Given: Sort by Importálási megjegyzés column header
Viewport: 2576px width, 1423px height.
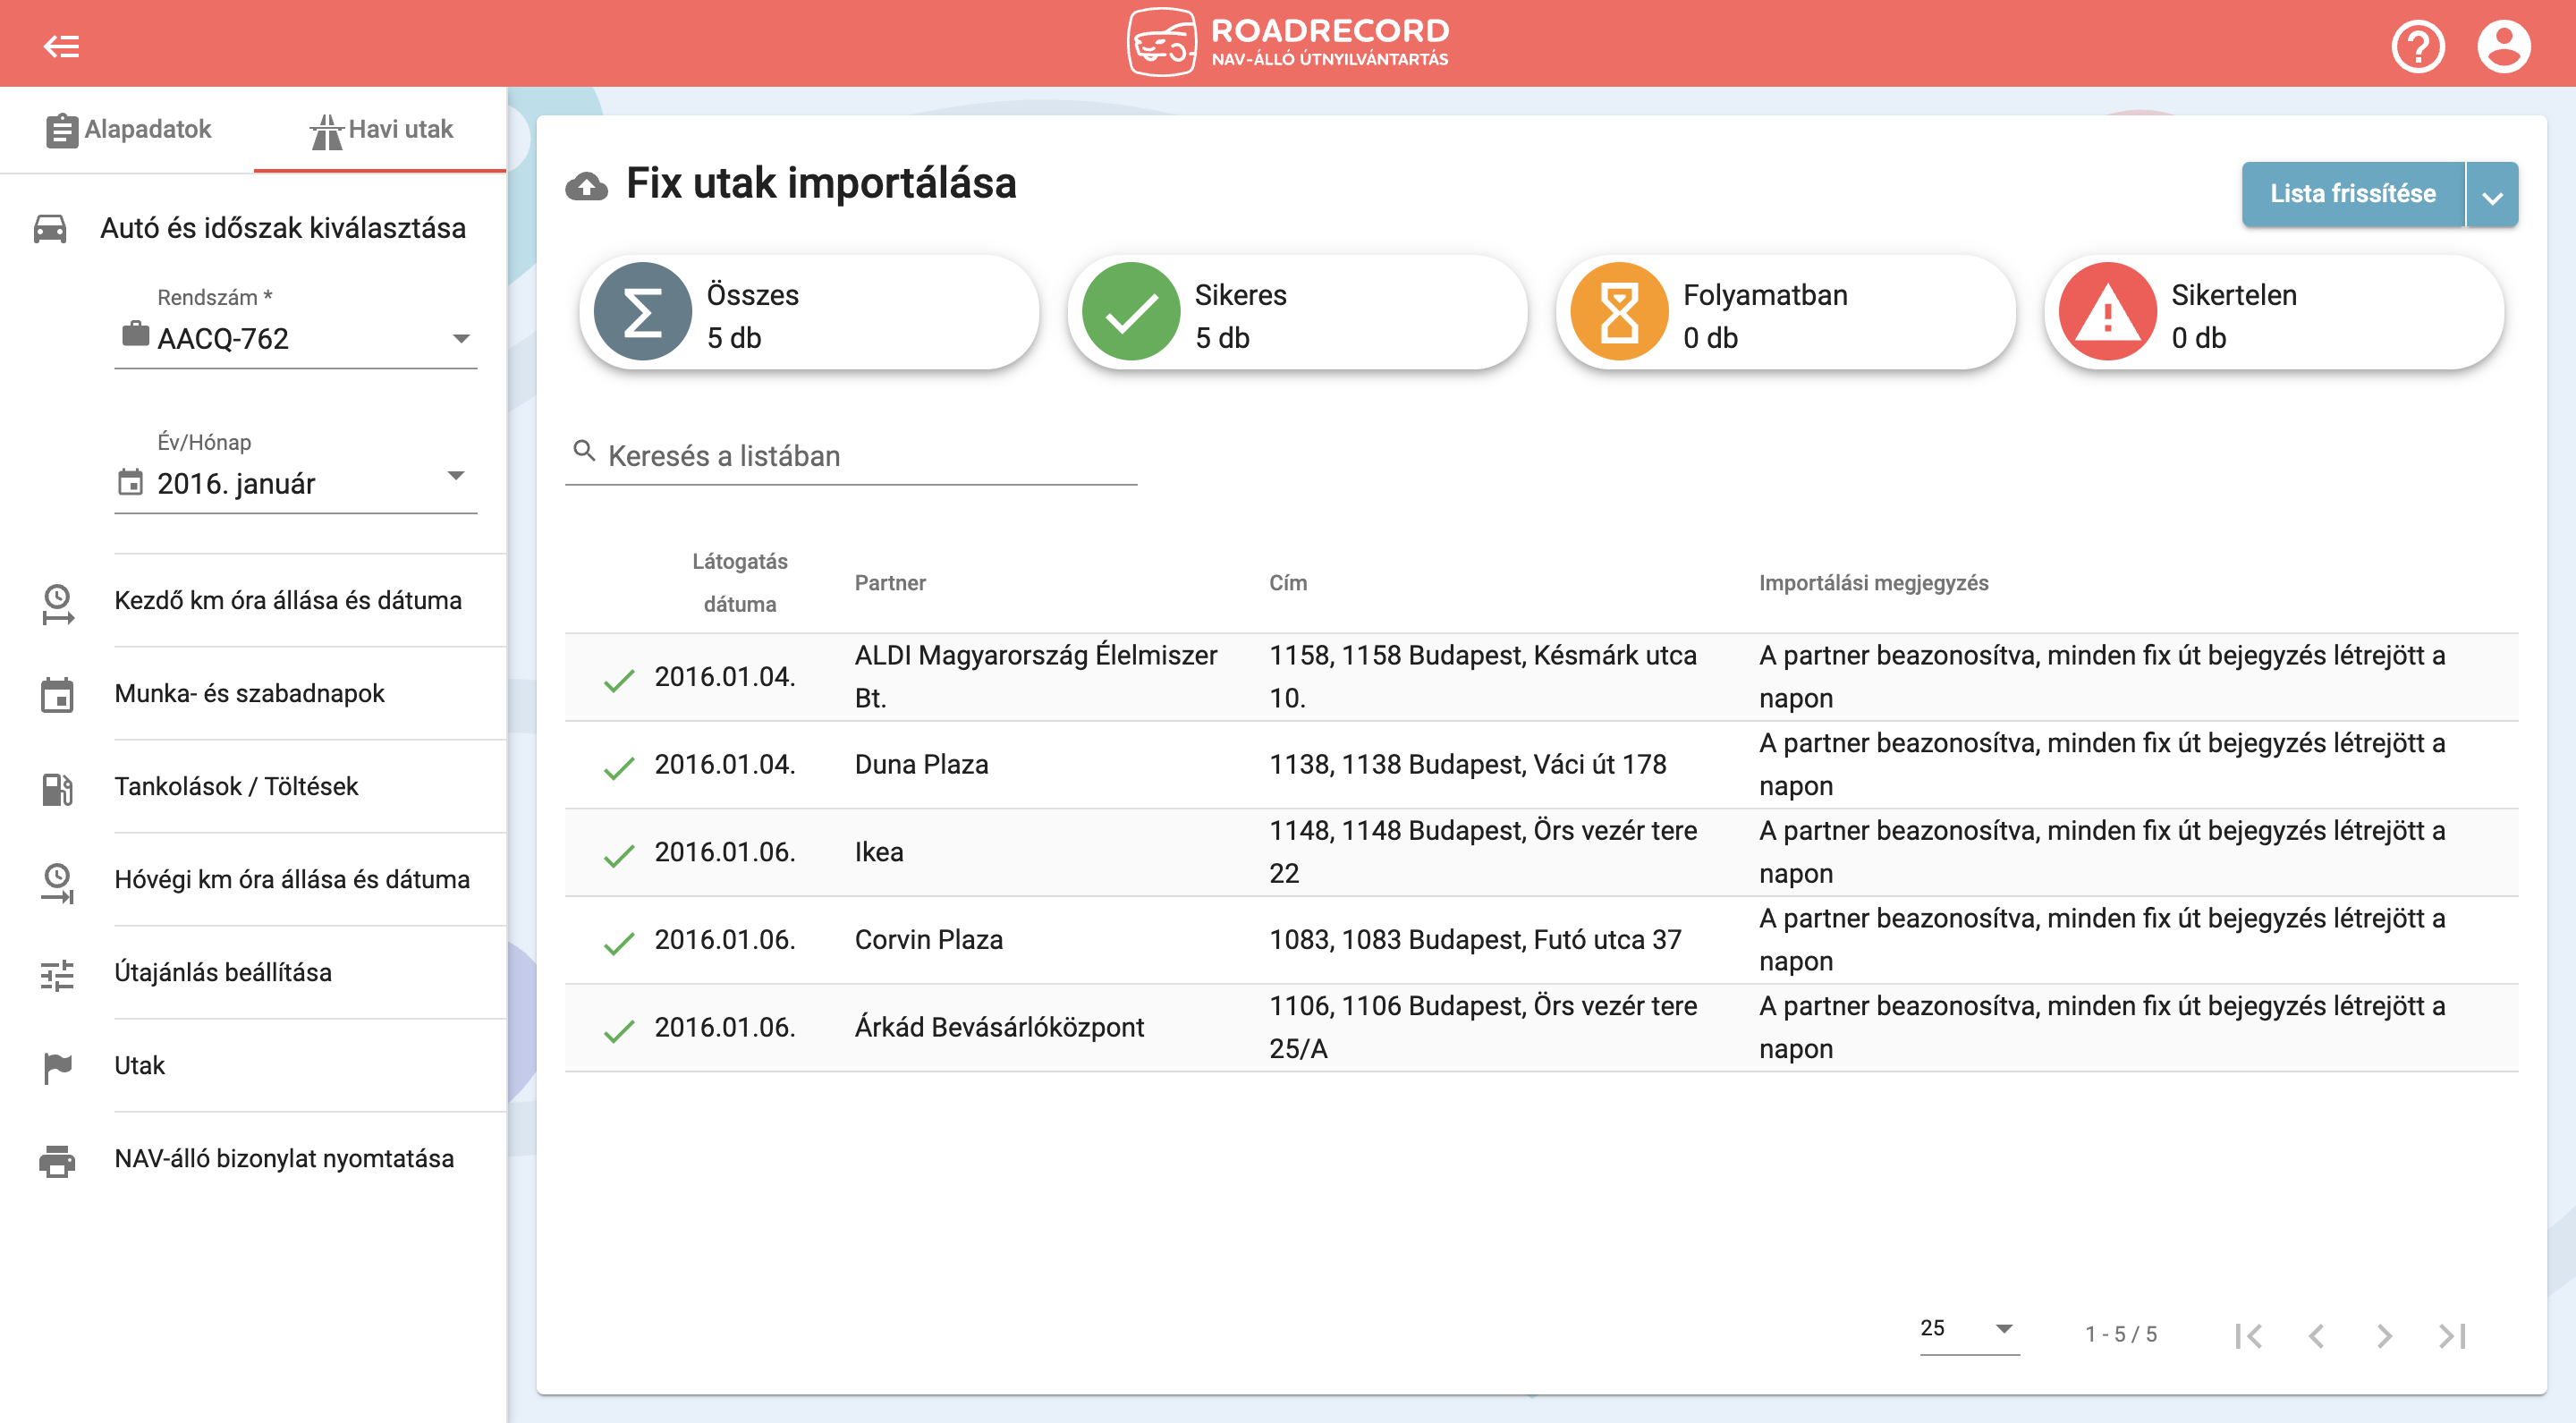Looking at the screenshot, I should [x=1873, y=583].
